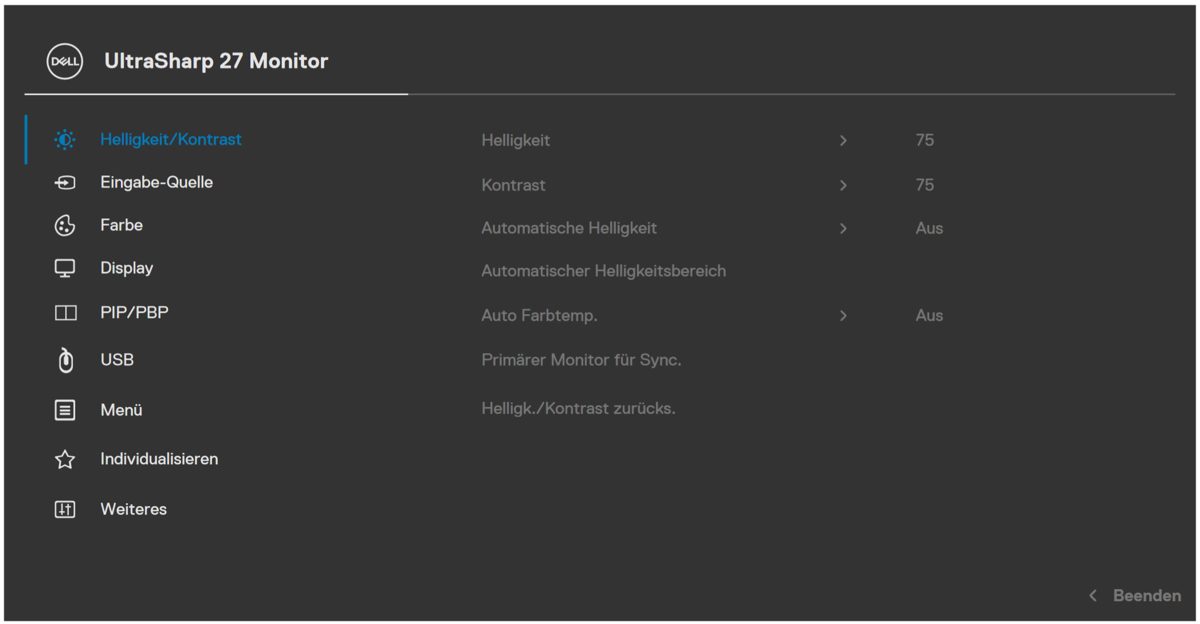The width and height of the screenshot is (1200, 624).
Task: Click the Farbe palette icon
Action: tap(65, 226)
